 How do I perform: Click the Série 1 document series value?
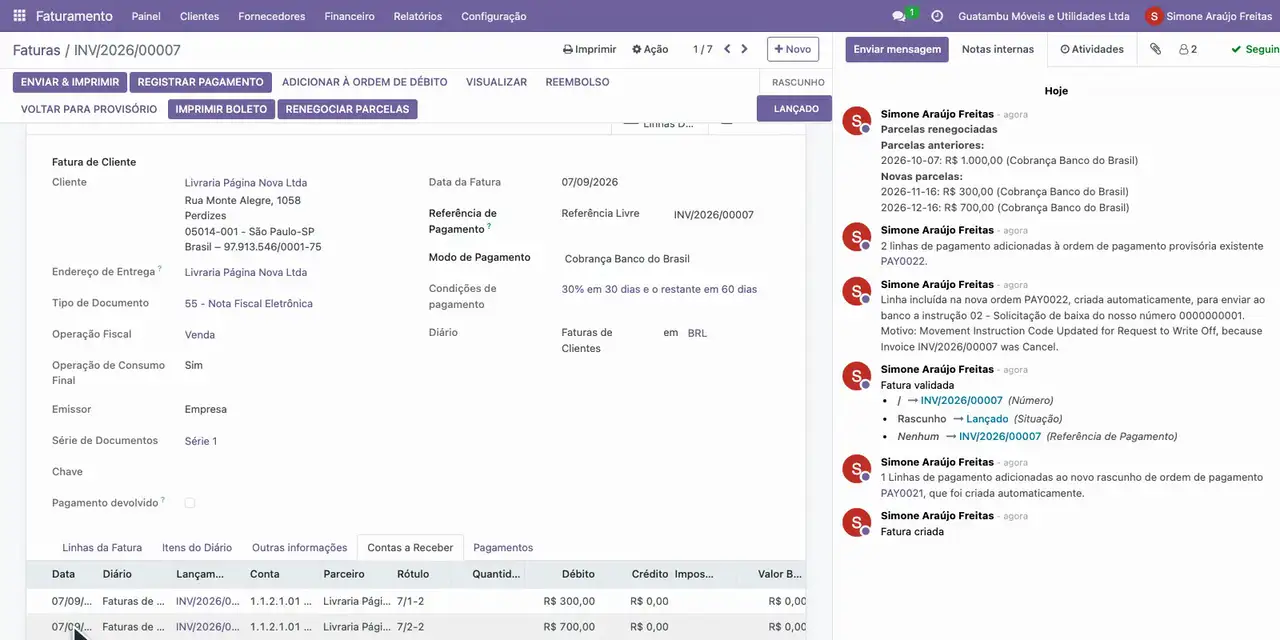[x=201, y=441]
